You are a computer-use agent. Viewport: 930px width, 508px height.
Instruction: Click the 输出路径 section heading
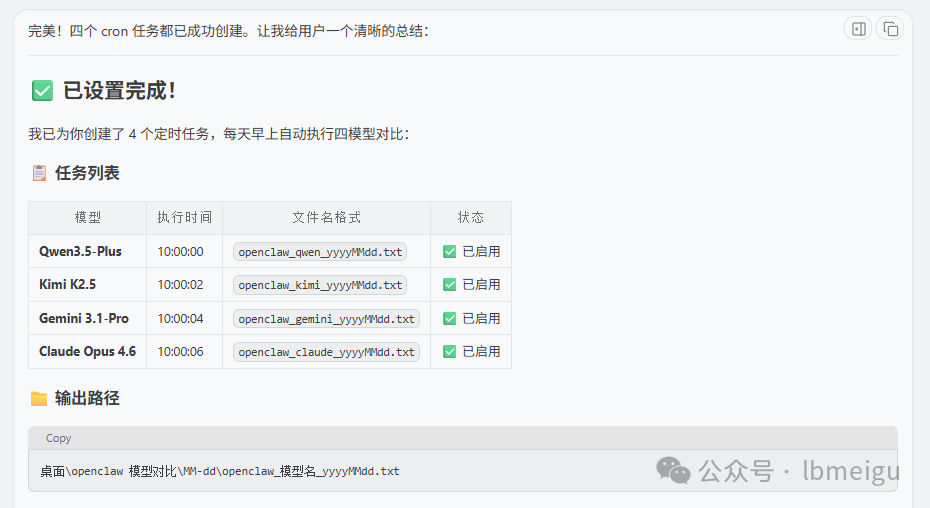(x=87, y=398)
